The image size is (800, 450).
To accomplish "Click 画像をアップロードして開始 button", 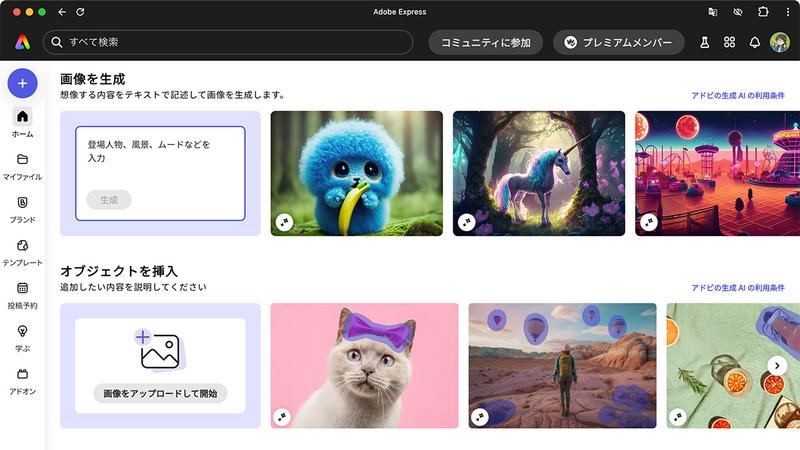I will tap(160, 393).
